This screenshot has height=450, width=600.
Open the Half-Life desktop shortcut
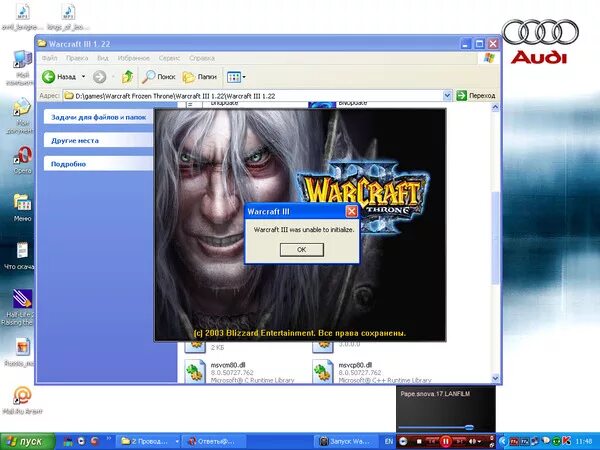click(20, 306)
